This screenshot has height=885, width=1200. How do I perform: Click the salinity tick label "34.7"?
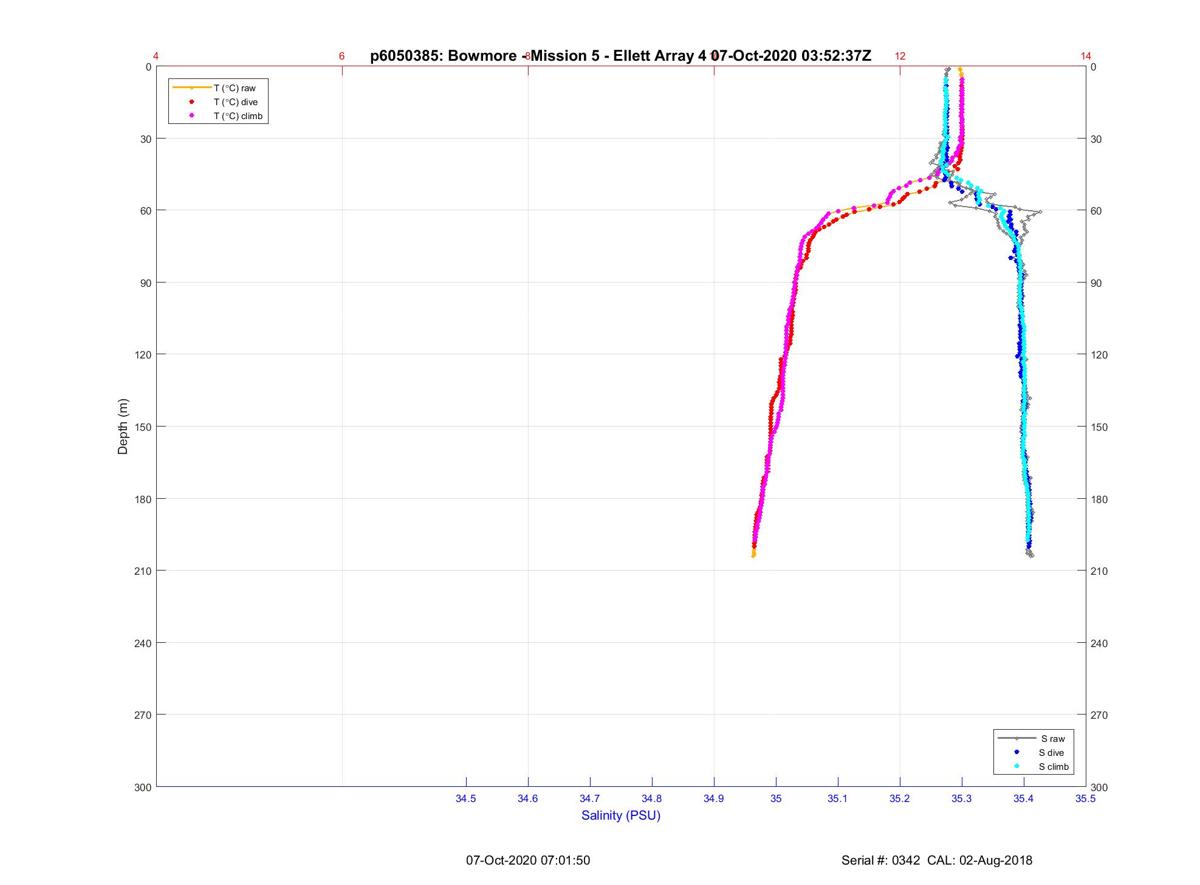click(590, 799)
